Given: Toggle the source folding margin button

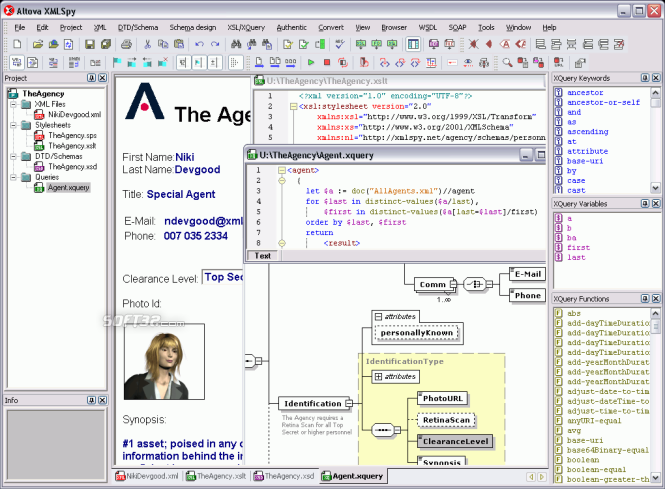Looking at the screenshot, I should point(214,63).
